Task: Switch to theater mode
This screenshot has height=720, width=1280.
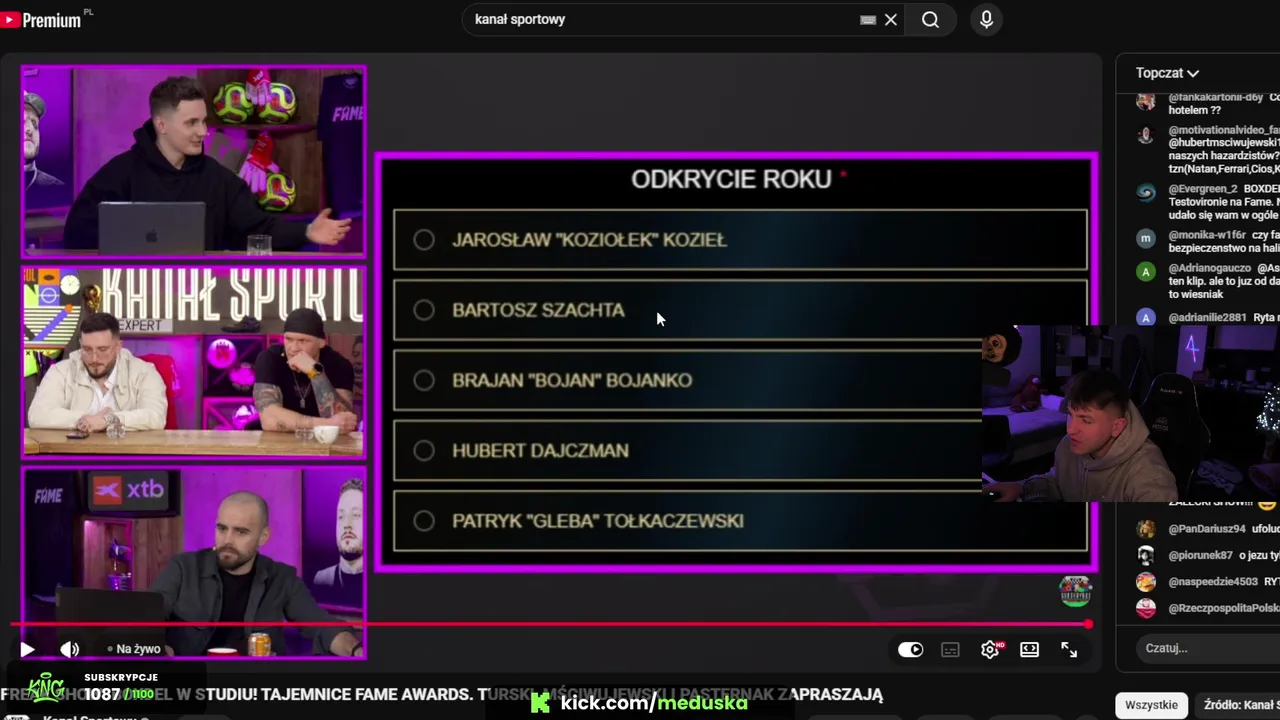Action: pyautogui.click(x=1029, y=650)
